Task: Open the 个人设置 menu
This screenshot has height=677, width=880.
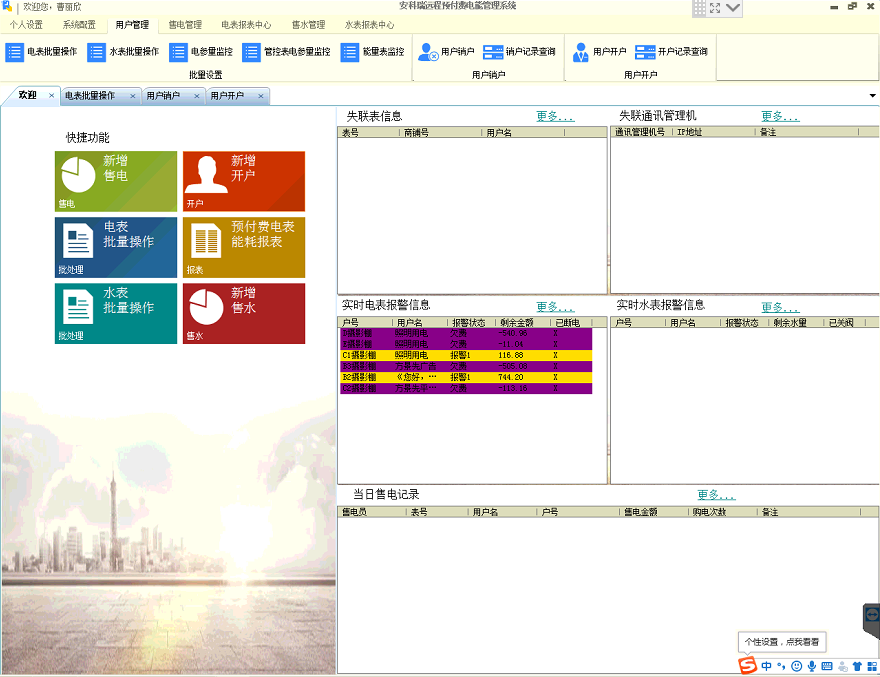Action: [x=26, y=25]
